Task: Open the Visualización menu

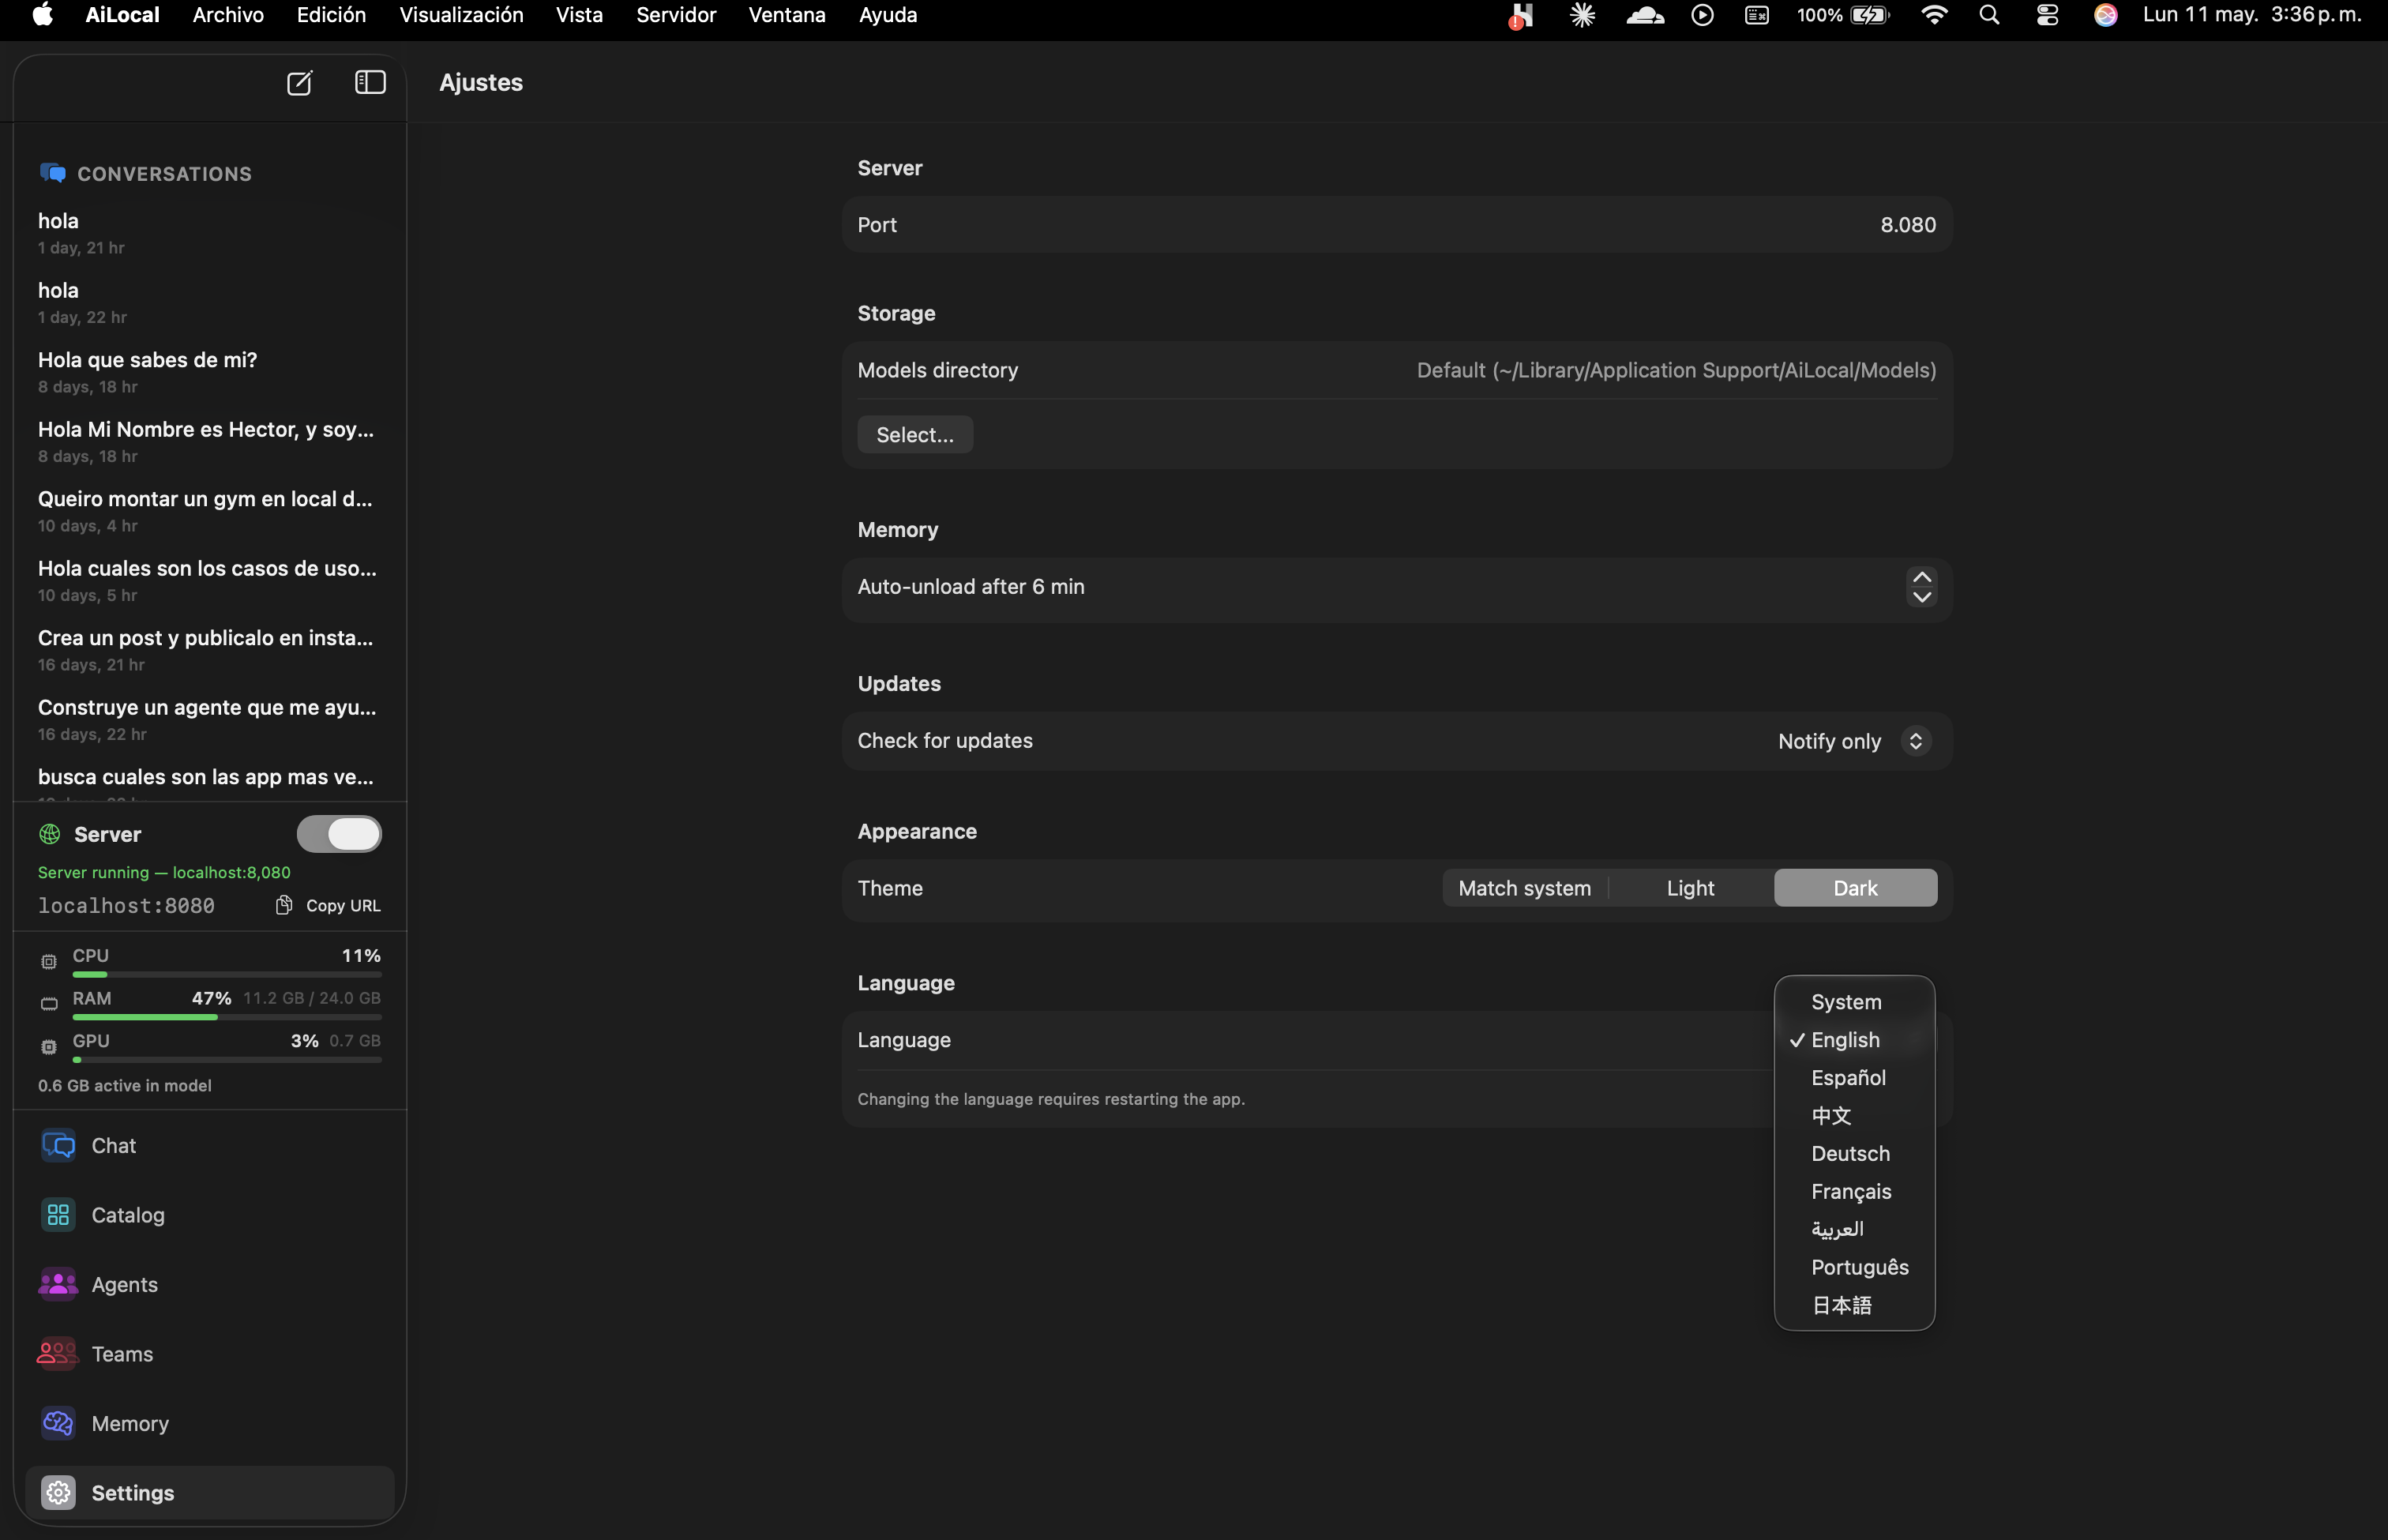Action: [461, 15]
